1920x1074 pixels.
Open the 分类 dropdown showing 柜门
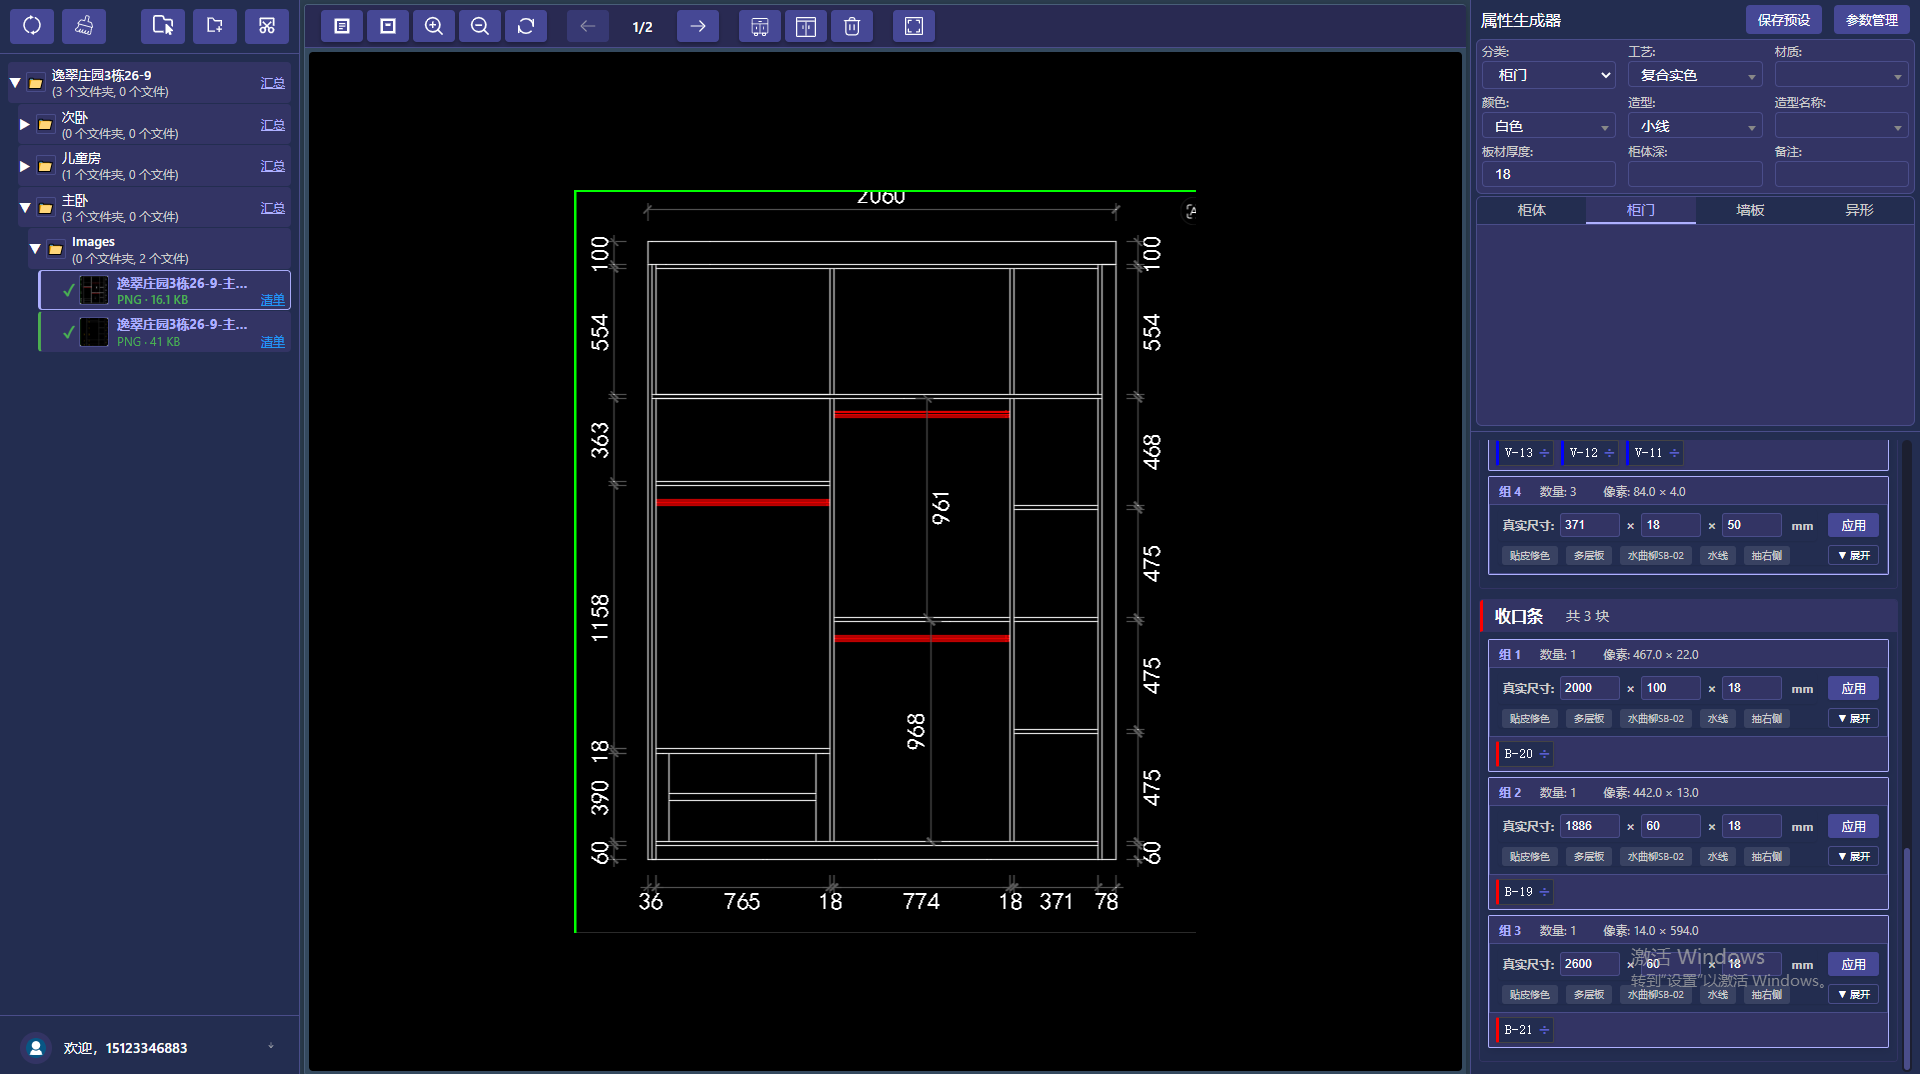pyautogui.click(x=1549, y=75)
